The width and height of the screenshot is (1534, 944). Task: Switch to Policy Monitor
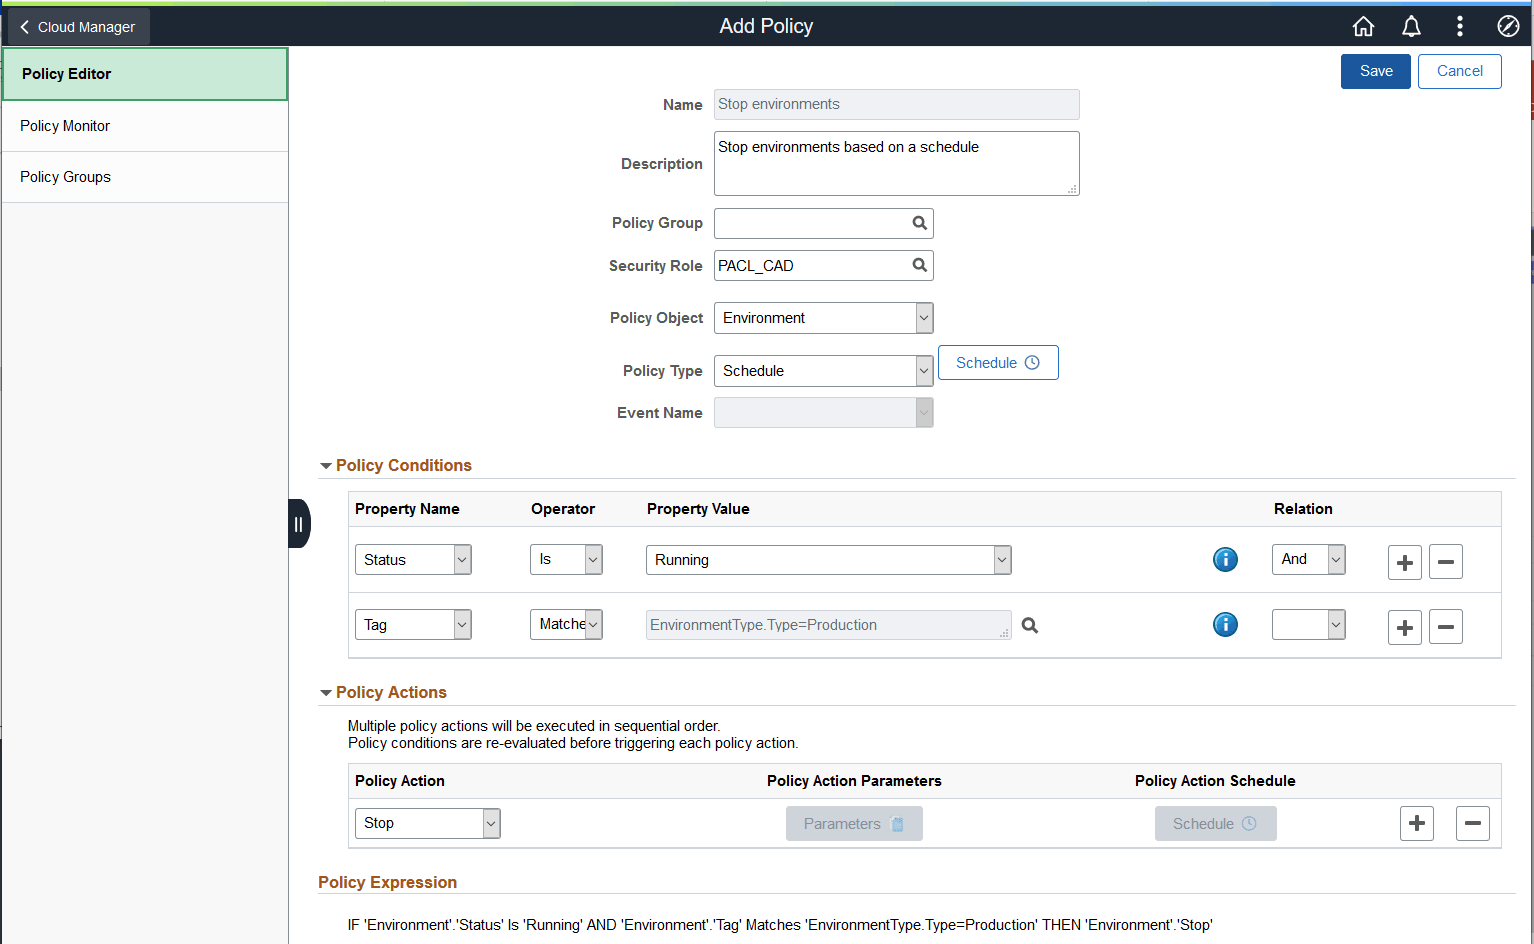click(65, 125)
